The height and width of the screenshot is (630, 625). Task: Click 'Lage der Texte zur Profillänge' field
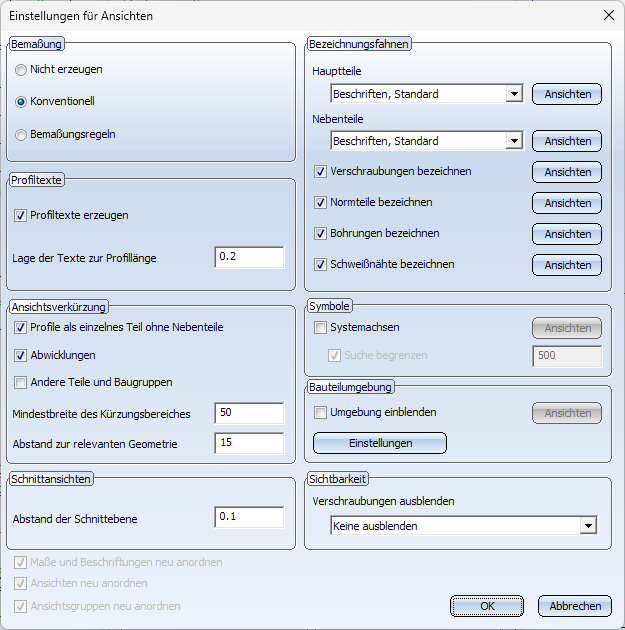coord(249,257)
